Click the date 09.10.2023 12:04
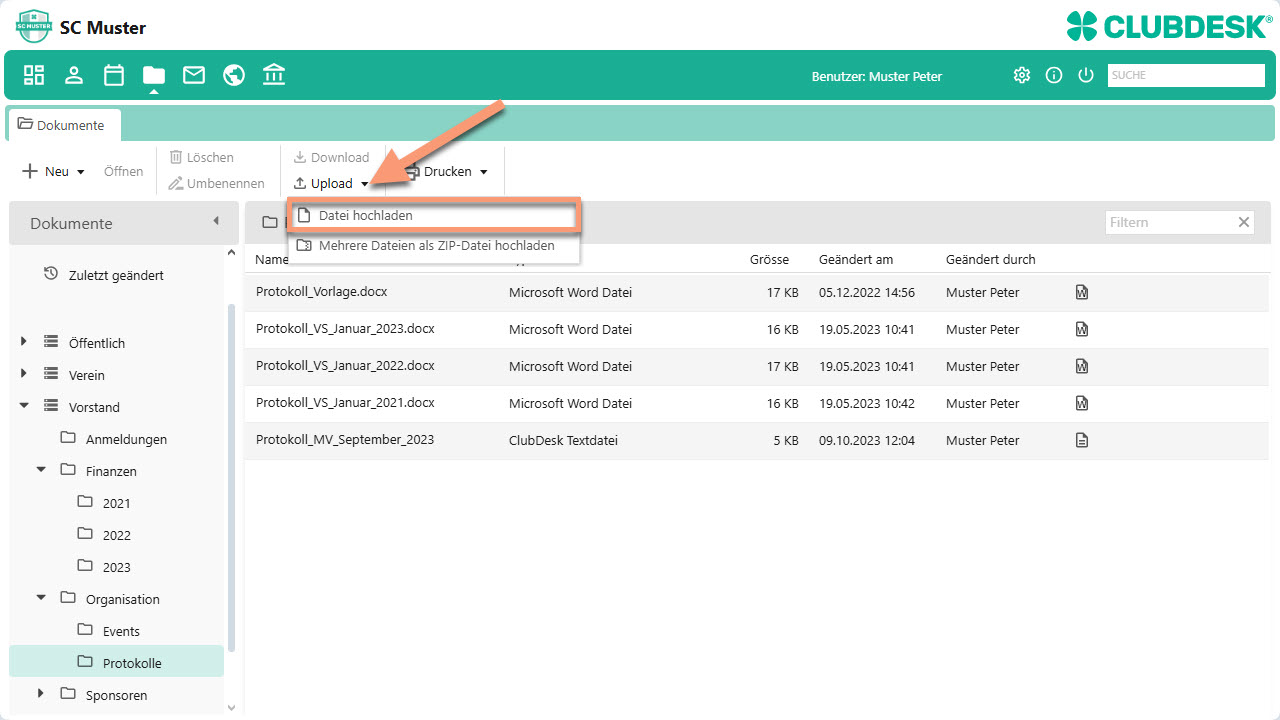1280x720 pixels. [x=866, y=441]
